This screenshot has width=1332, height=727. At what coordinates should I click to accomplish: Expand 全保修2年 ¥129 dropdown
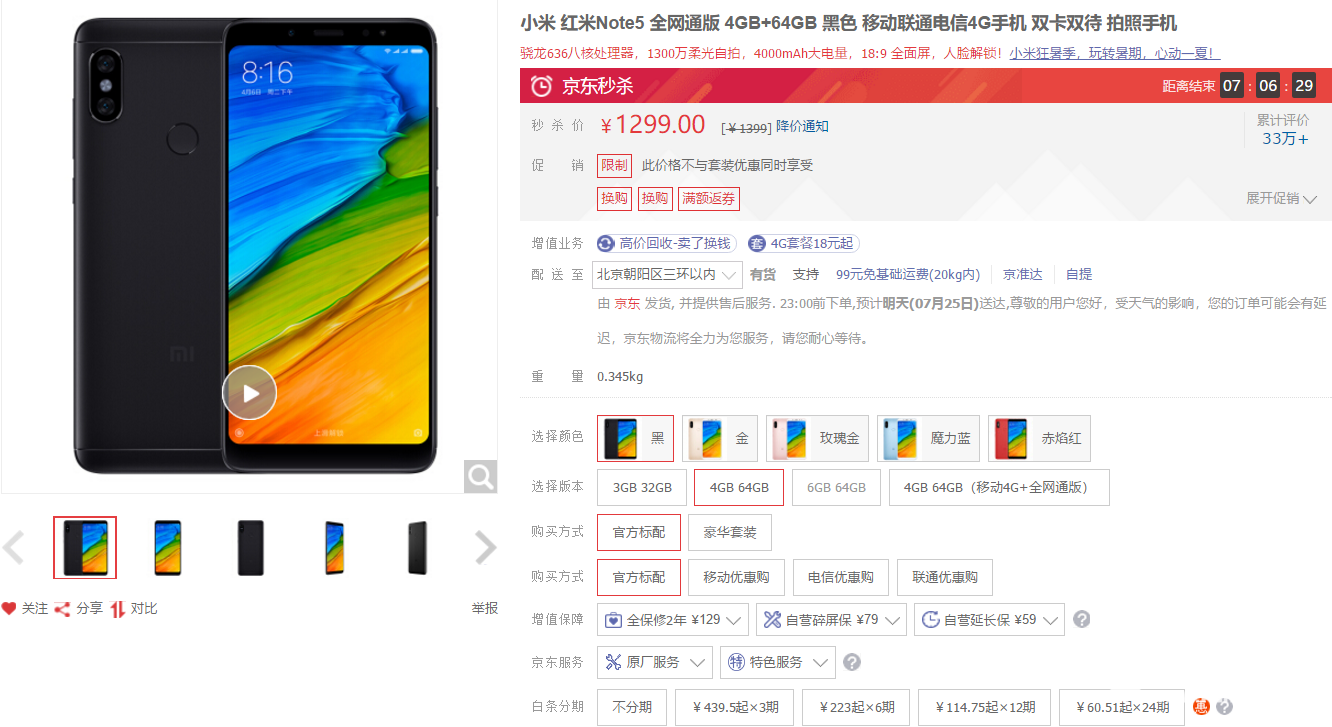coord(673,620)
